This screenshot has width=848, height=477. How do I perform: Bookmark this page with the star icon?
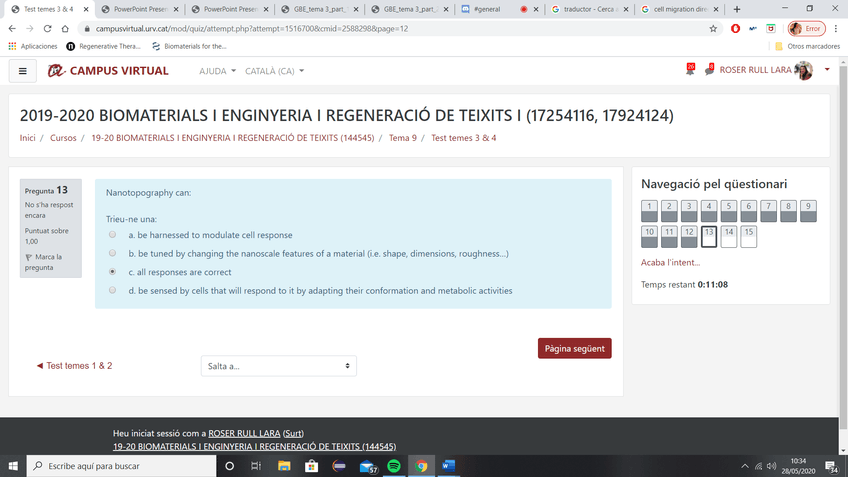coord(713,29)
